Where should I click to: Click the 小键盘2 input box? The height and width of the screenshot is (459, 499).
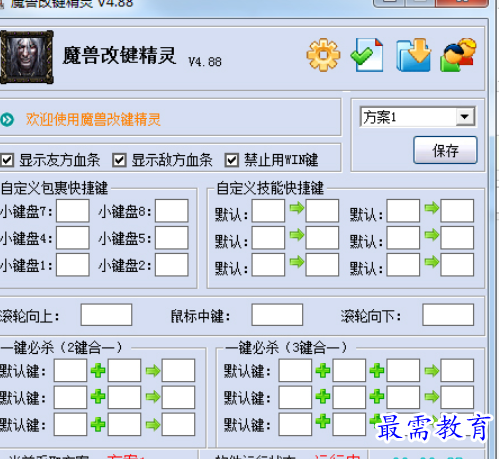tap(172, 265)
